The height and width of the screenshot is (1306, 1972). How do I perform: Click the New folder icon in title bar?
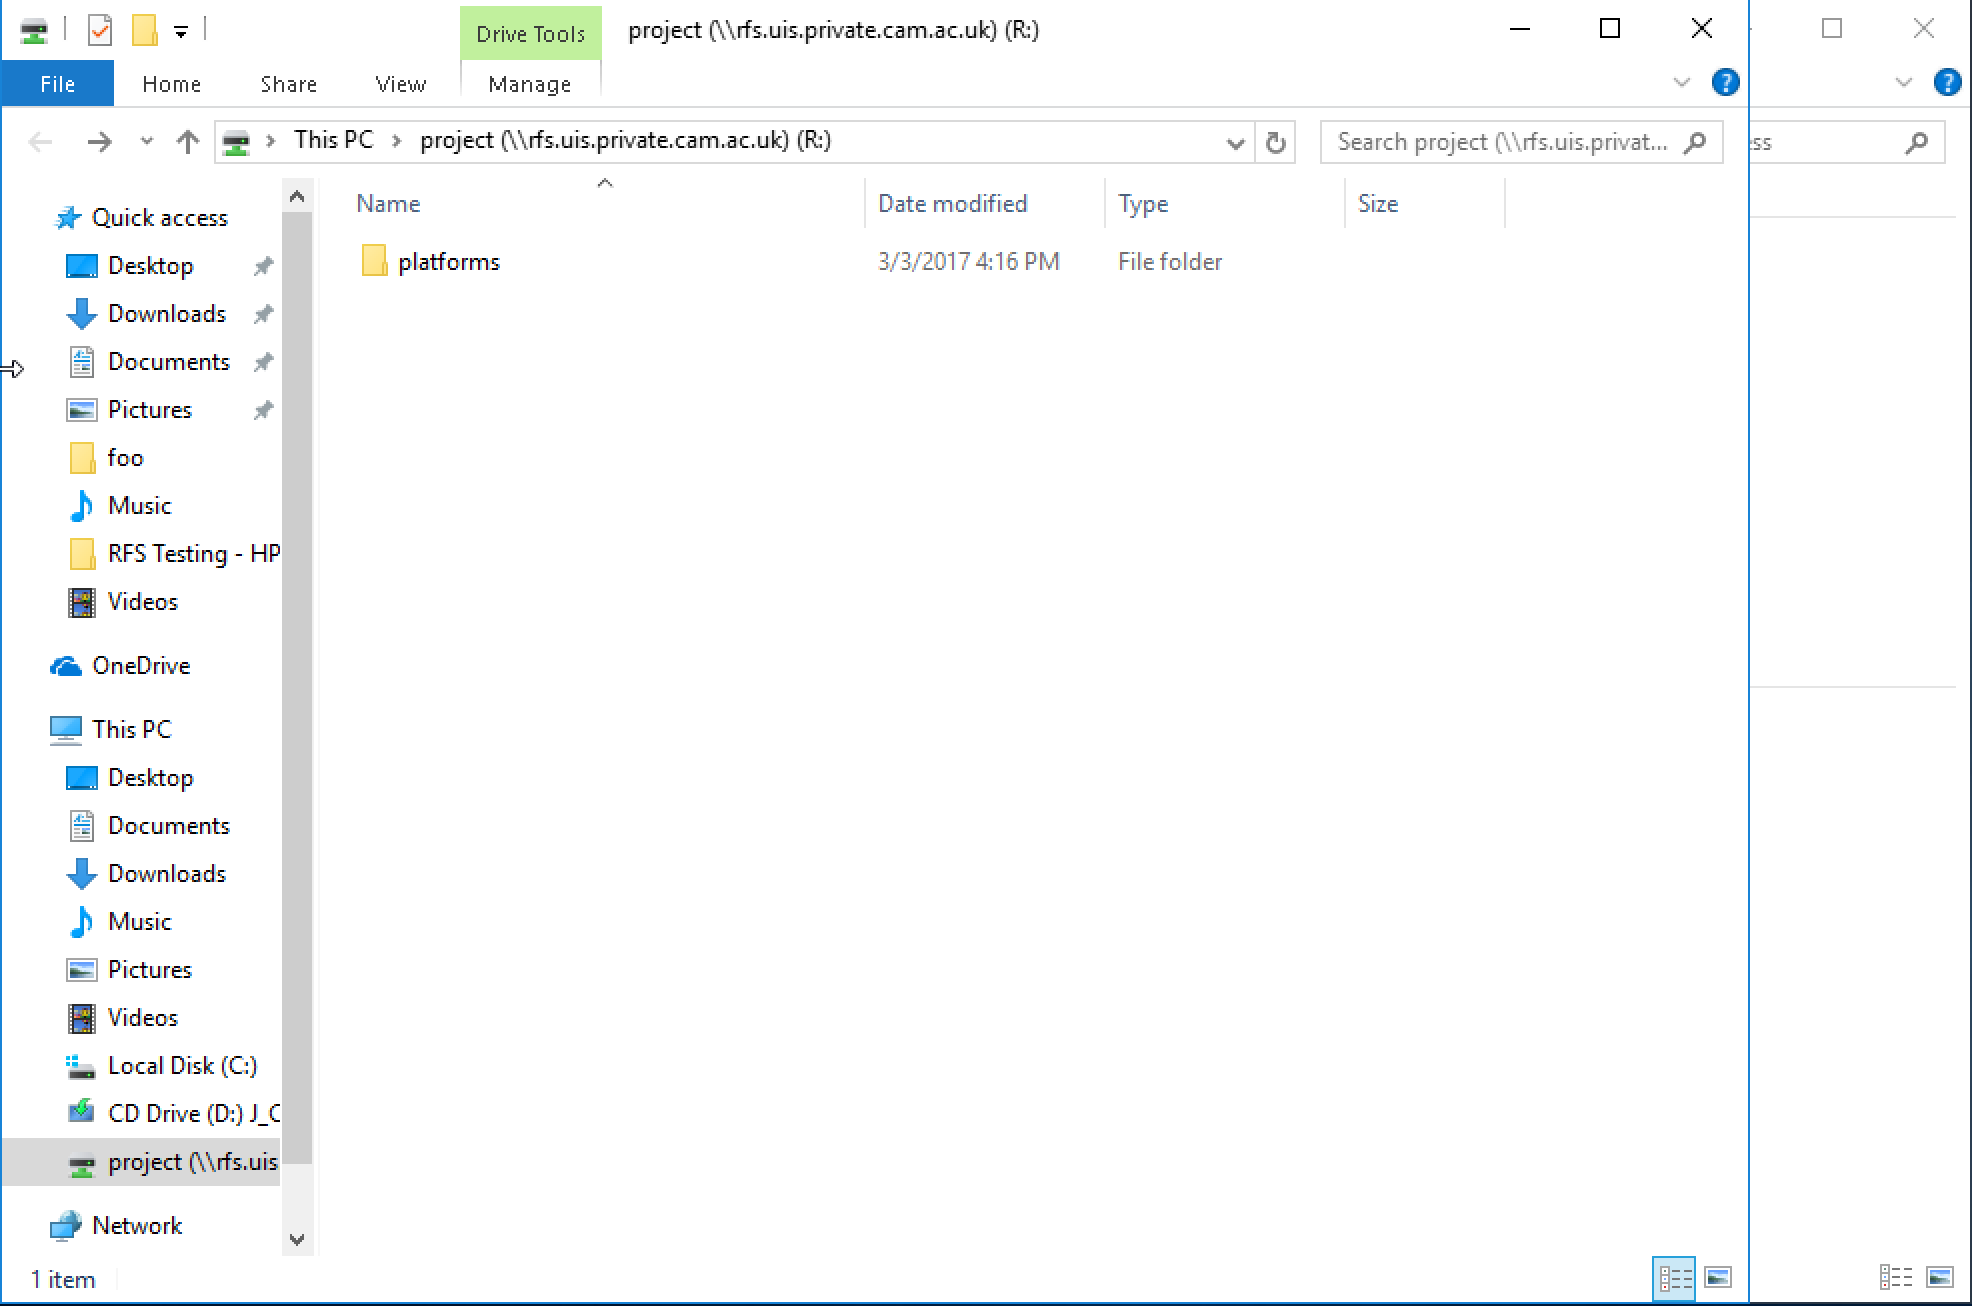pyautogui.click(x=145, y=30)
